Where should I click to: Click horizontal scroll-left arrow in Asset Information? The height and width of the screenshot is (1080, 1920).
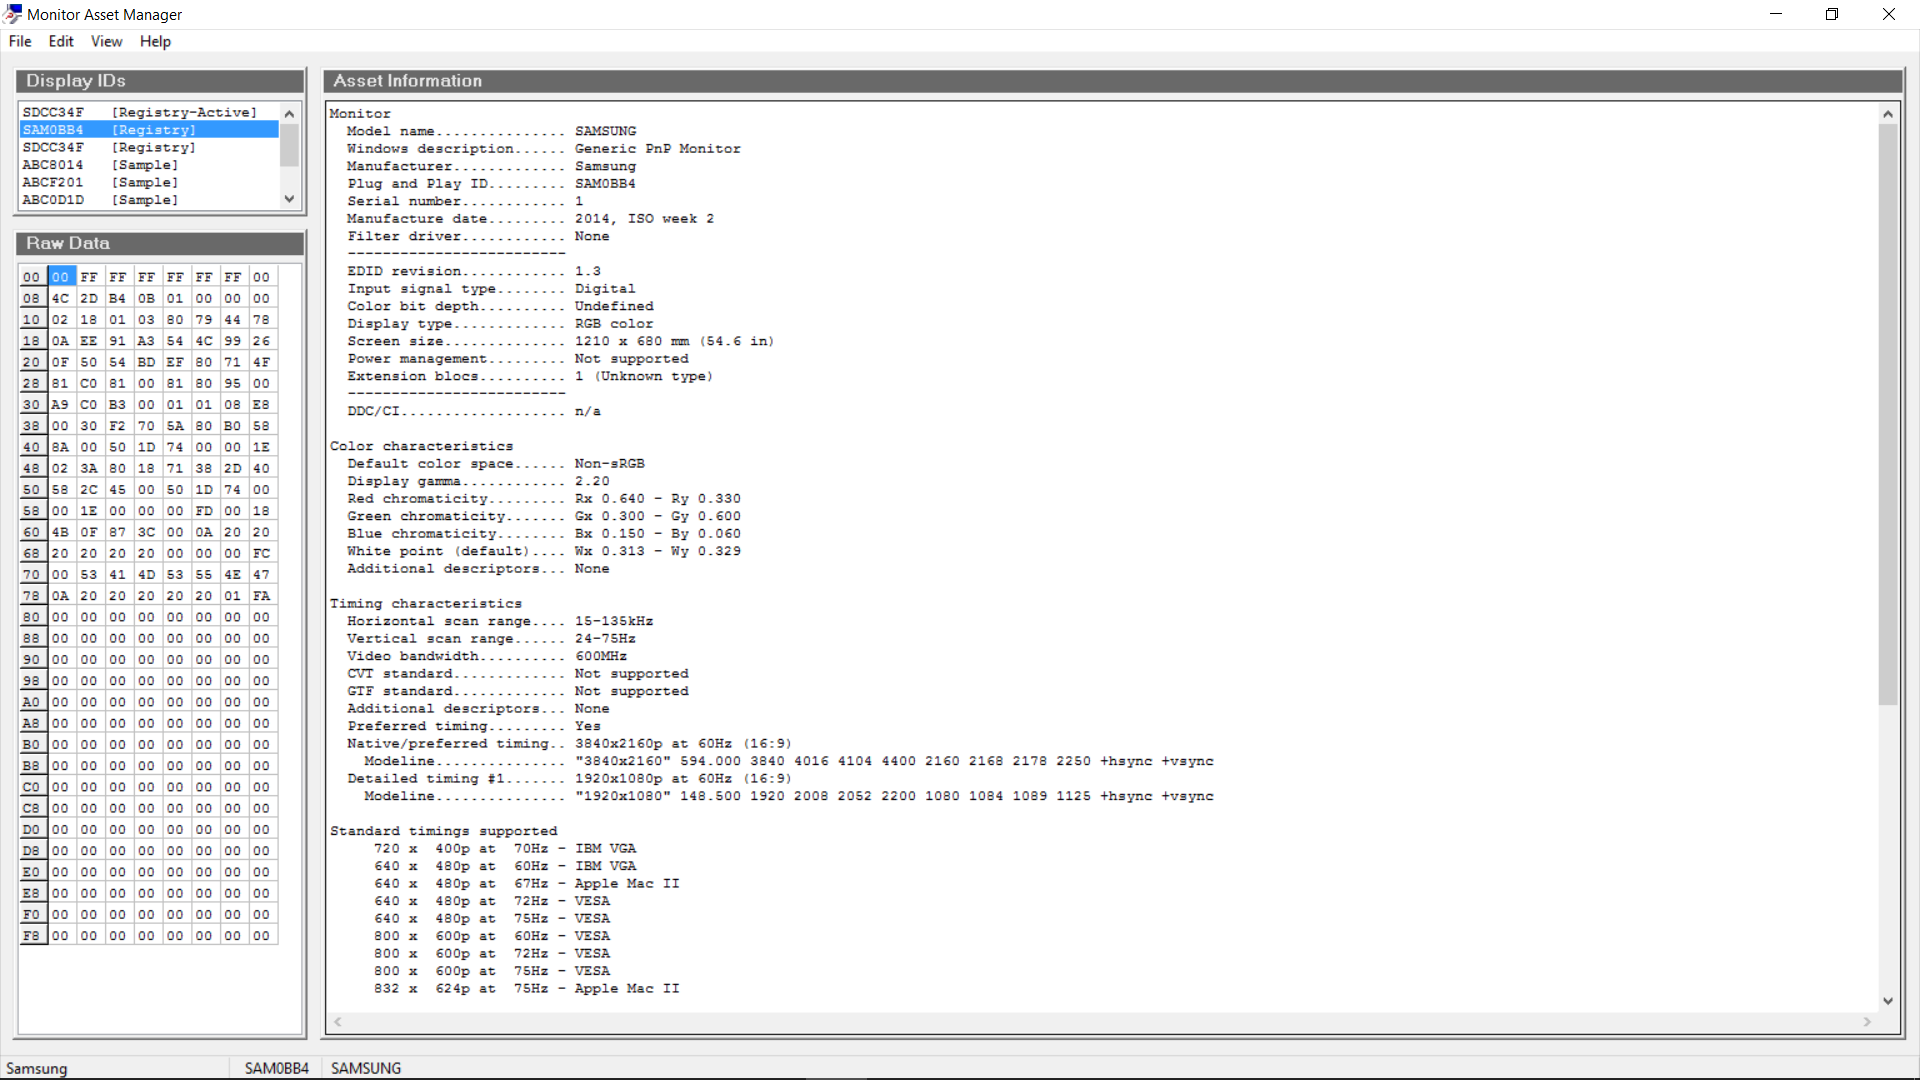[338, 1022]
